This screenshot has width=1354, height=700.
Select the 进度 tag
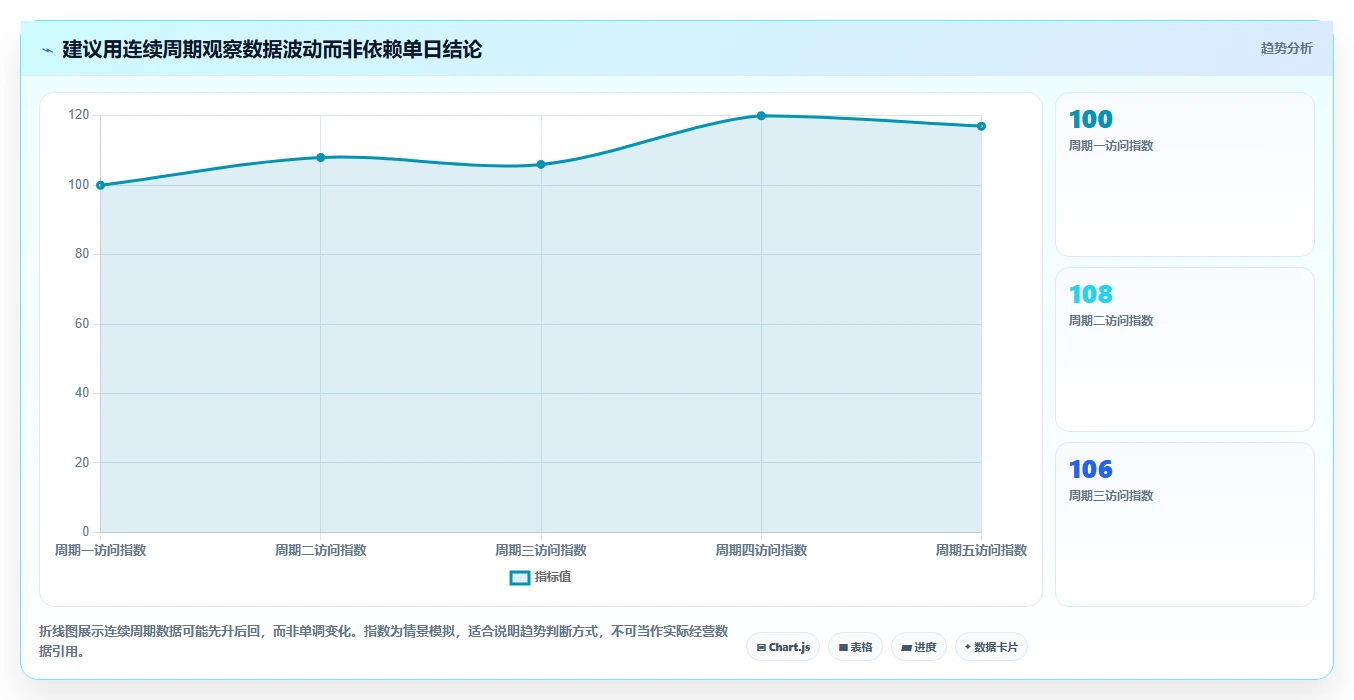click(919, 647)
